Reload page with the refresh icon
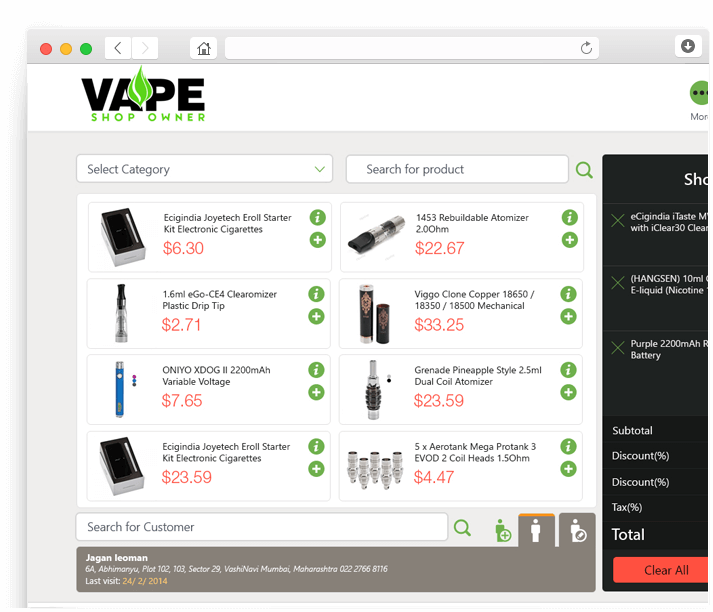 tap(586, 48)
